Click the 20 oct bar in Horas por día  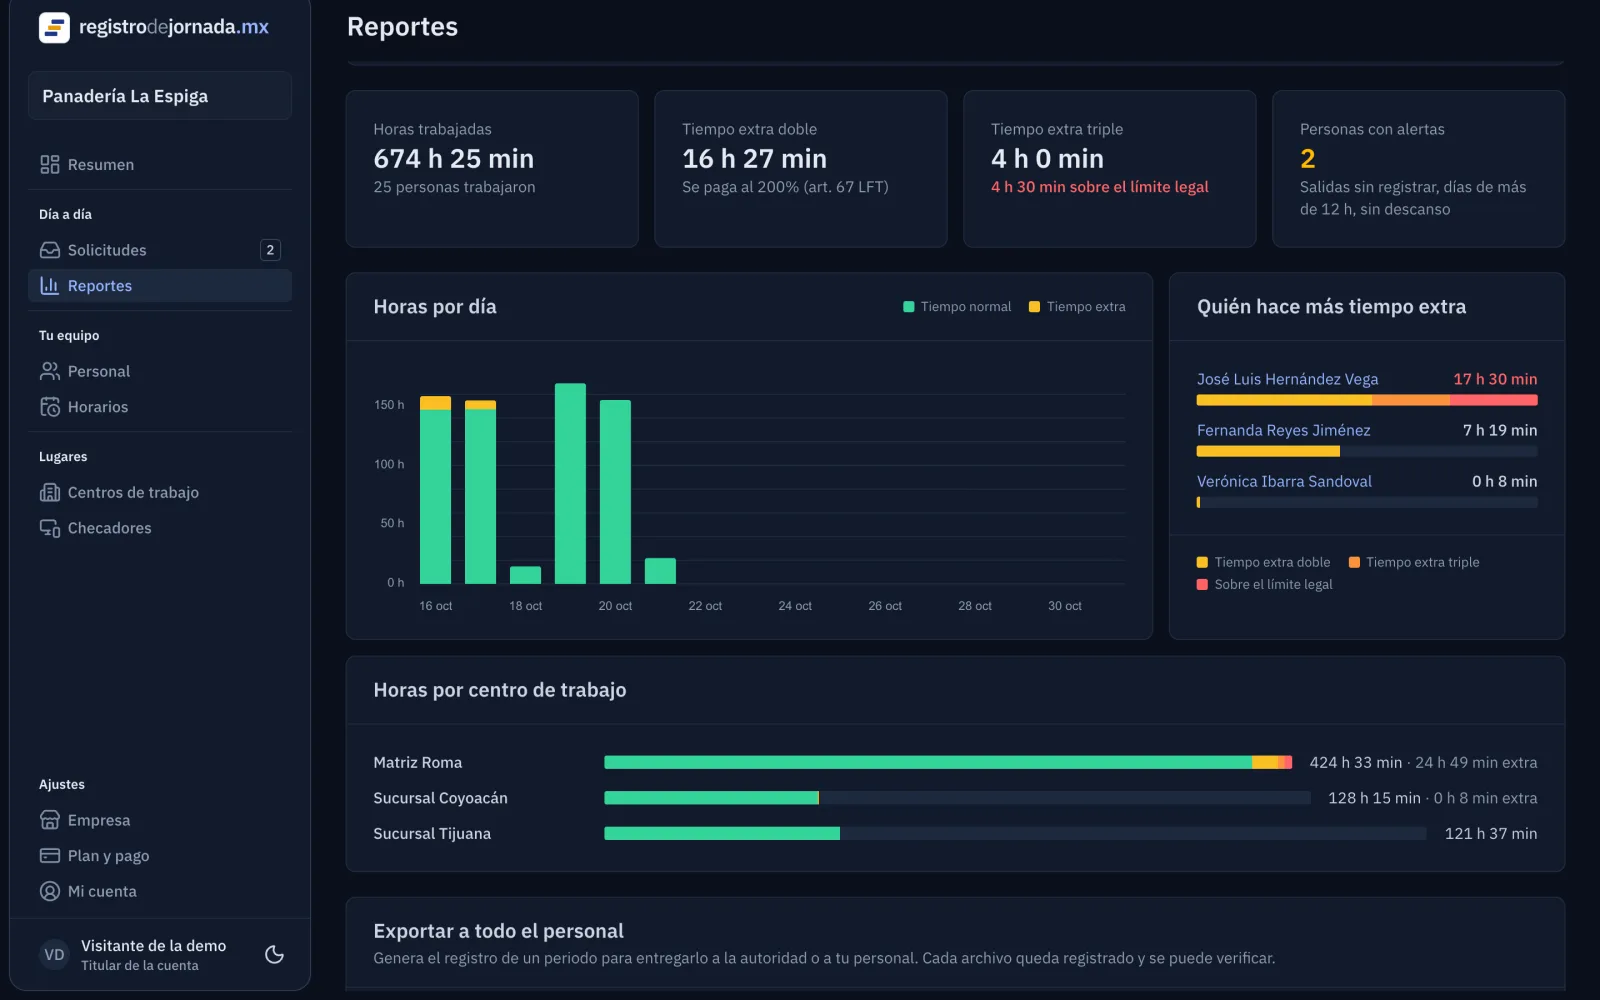615,492
